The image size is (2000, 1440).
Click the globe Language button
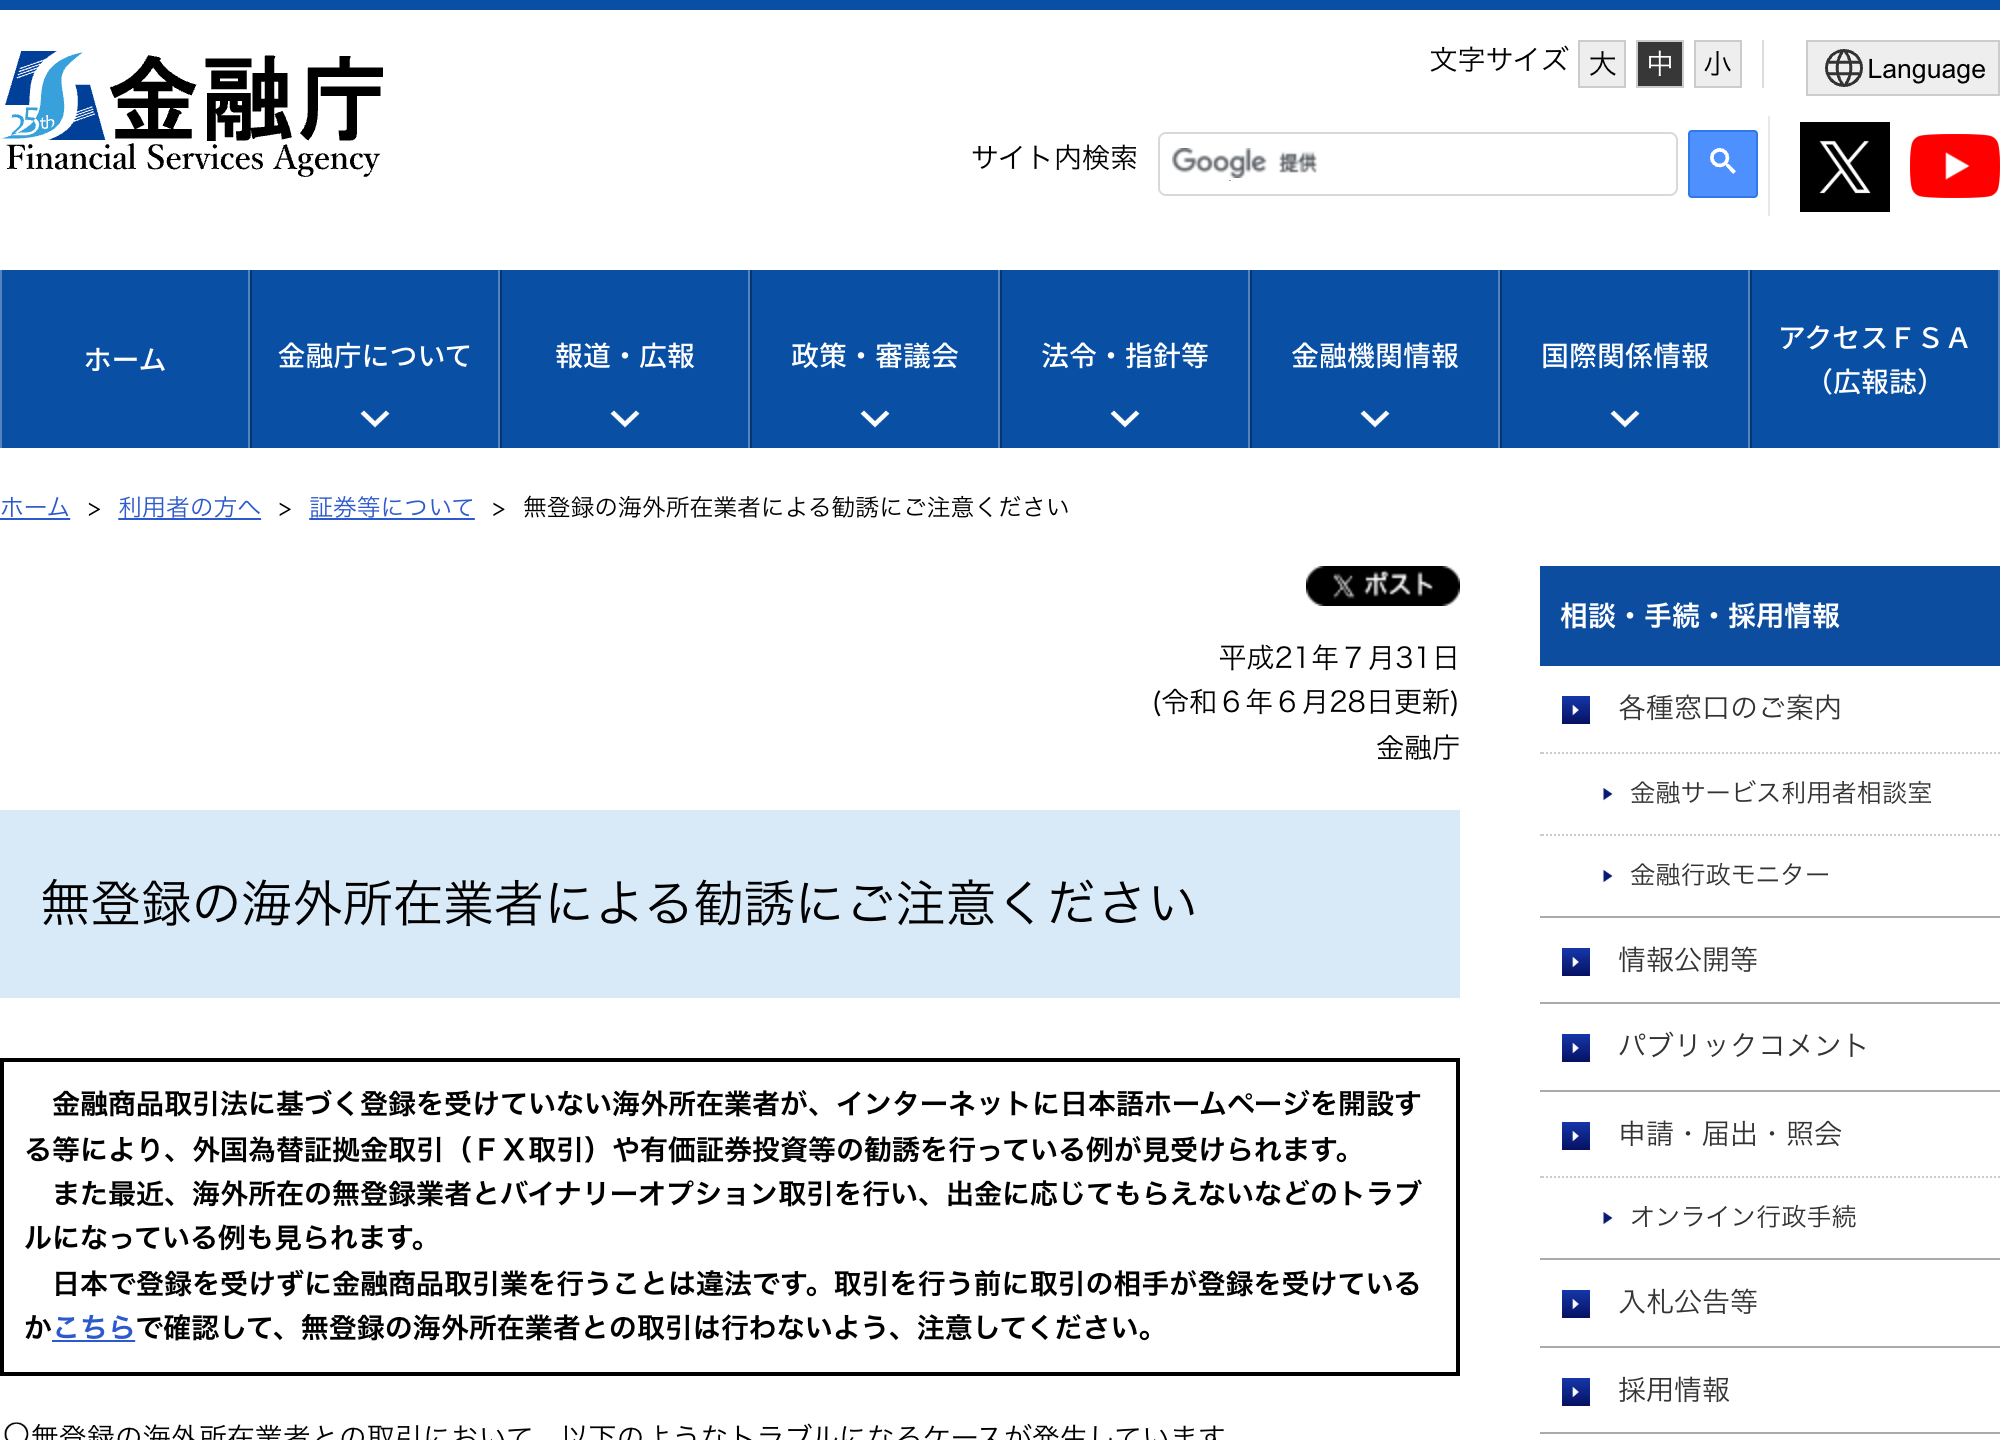[x=1903, y=68]
